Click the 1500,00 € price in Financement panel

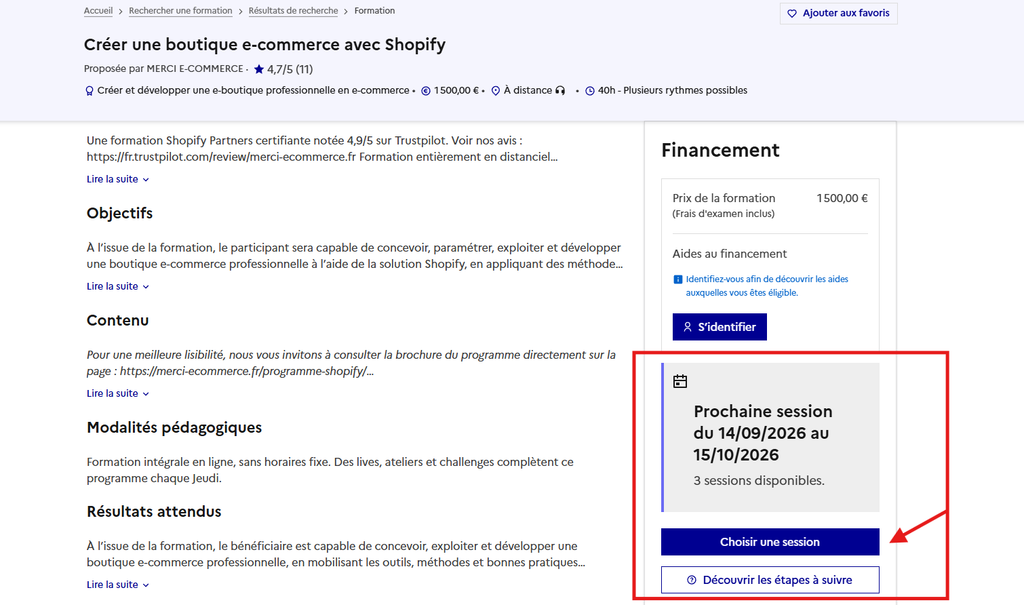[x=842, y=198]
